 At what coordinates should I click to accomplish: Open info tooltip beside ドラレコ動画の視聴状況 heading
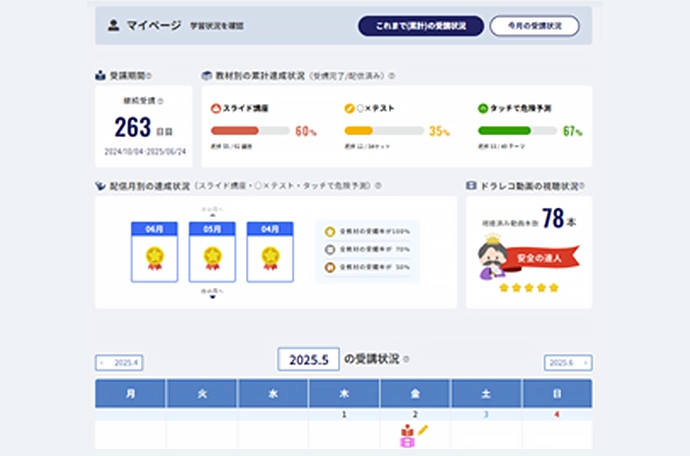(x=582, y=186)
